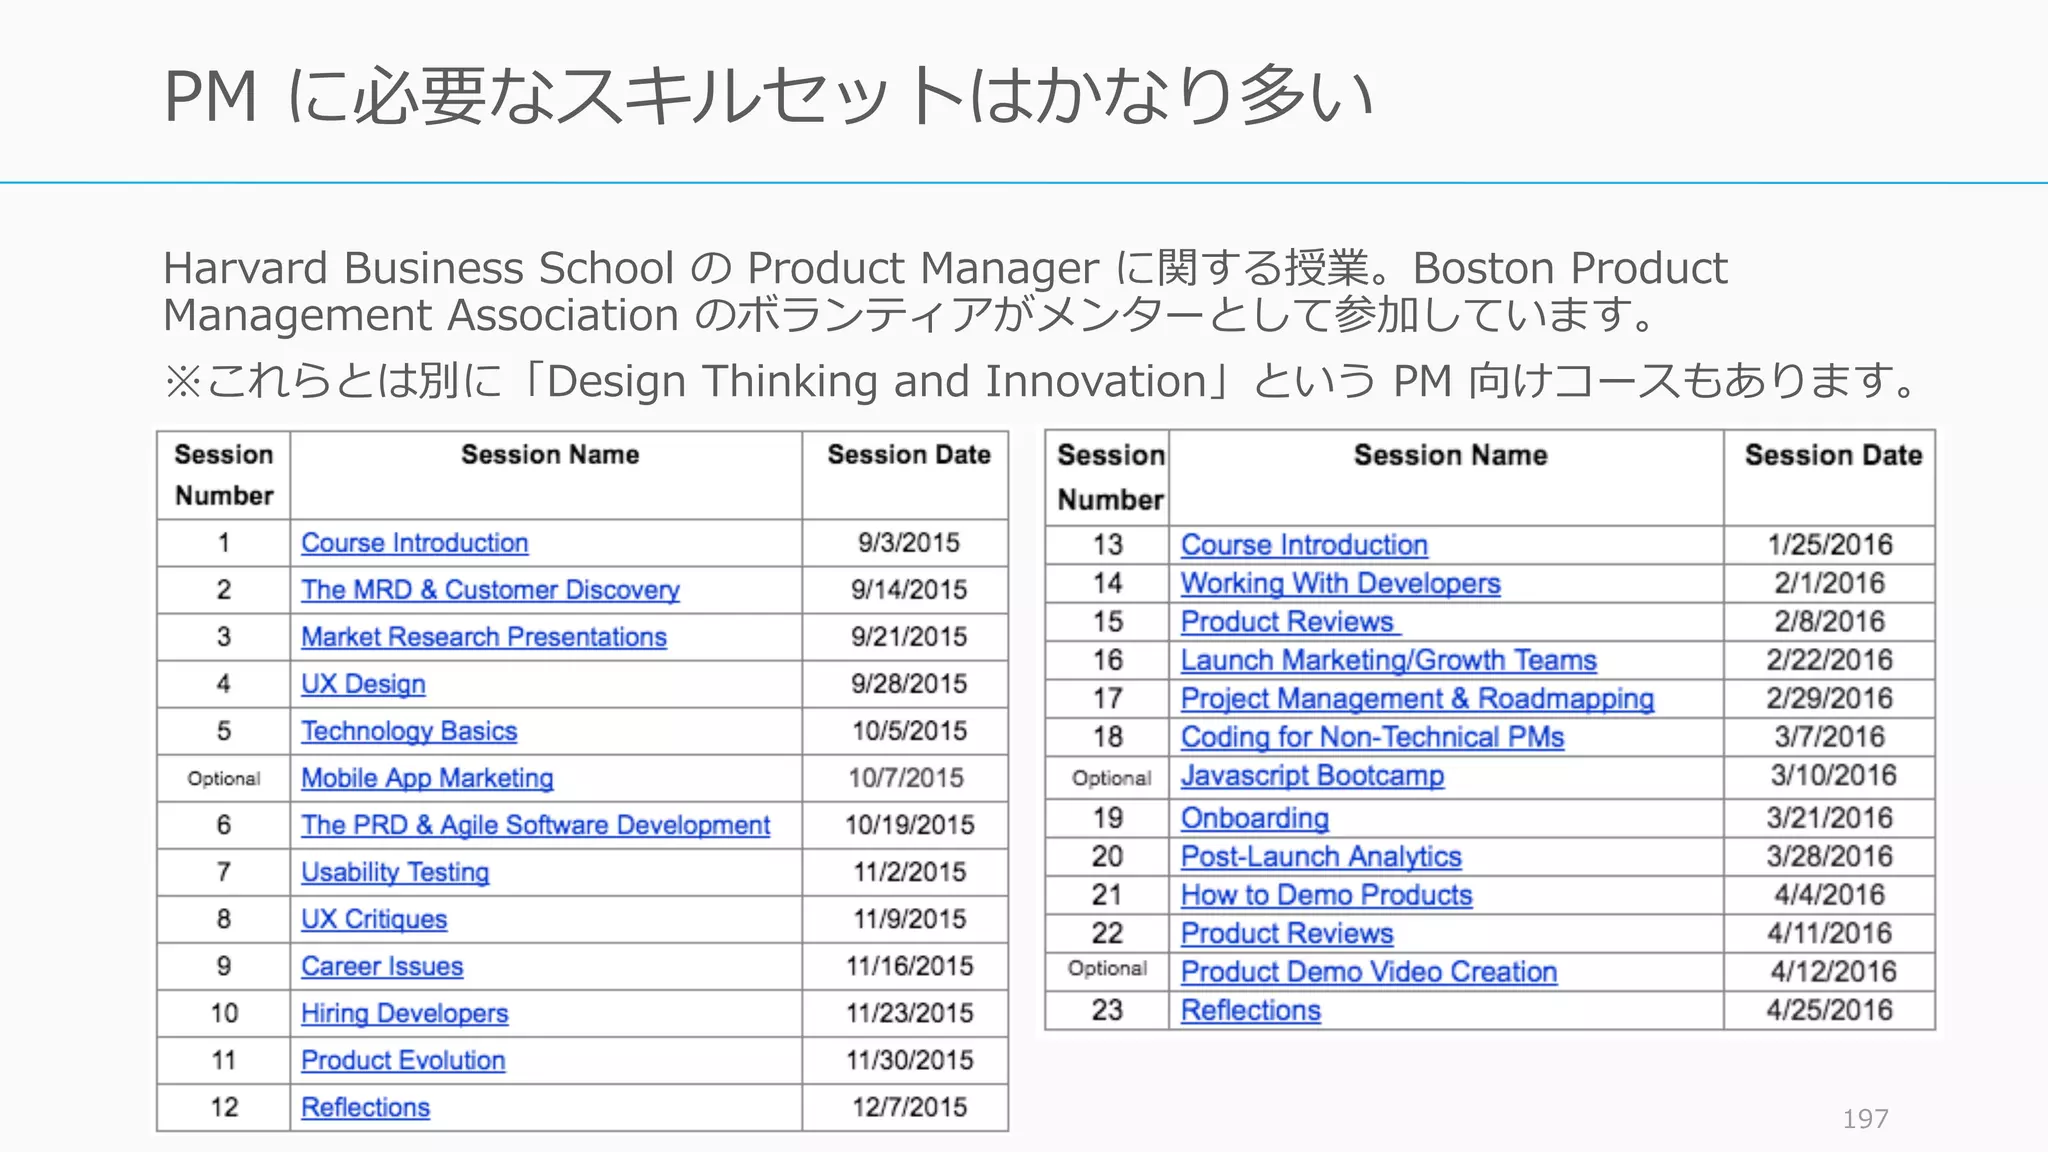
Task: Open the Hiring Developers link
Action: coord(404,1013)
